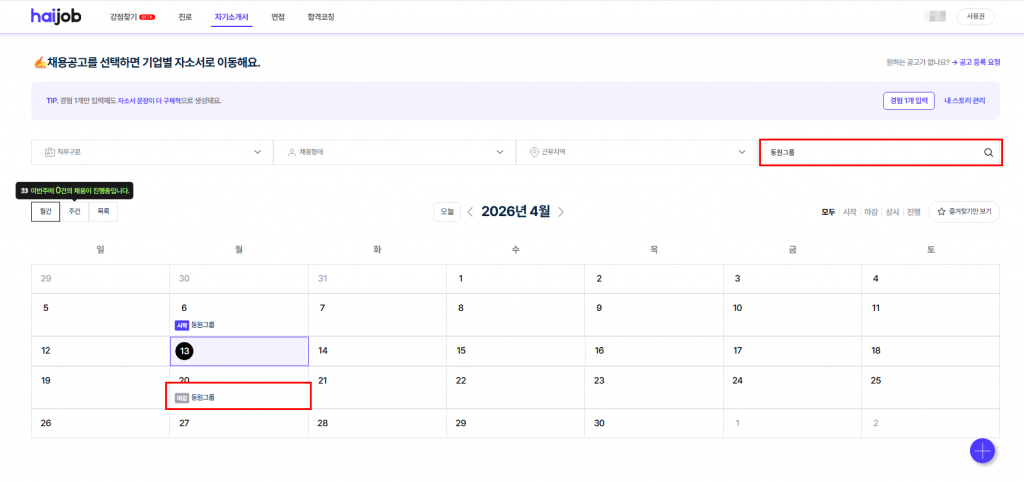Click the 경험 1개 입력 button

pos(908,100)
